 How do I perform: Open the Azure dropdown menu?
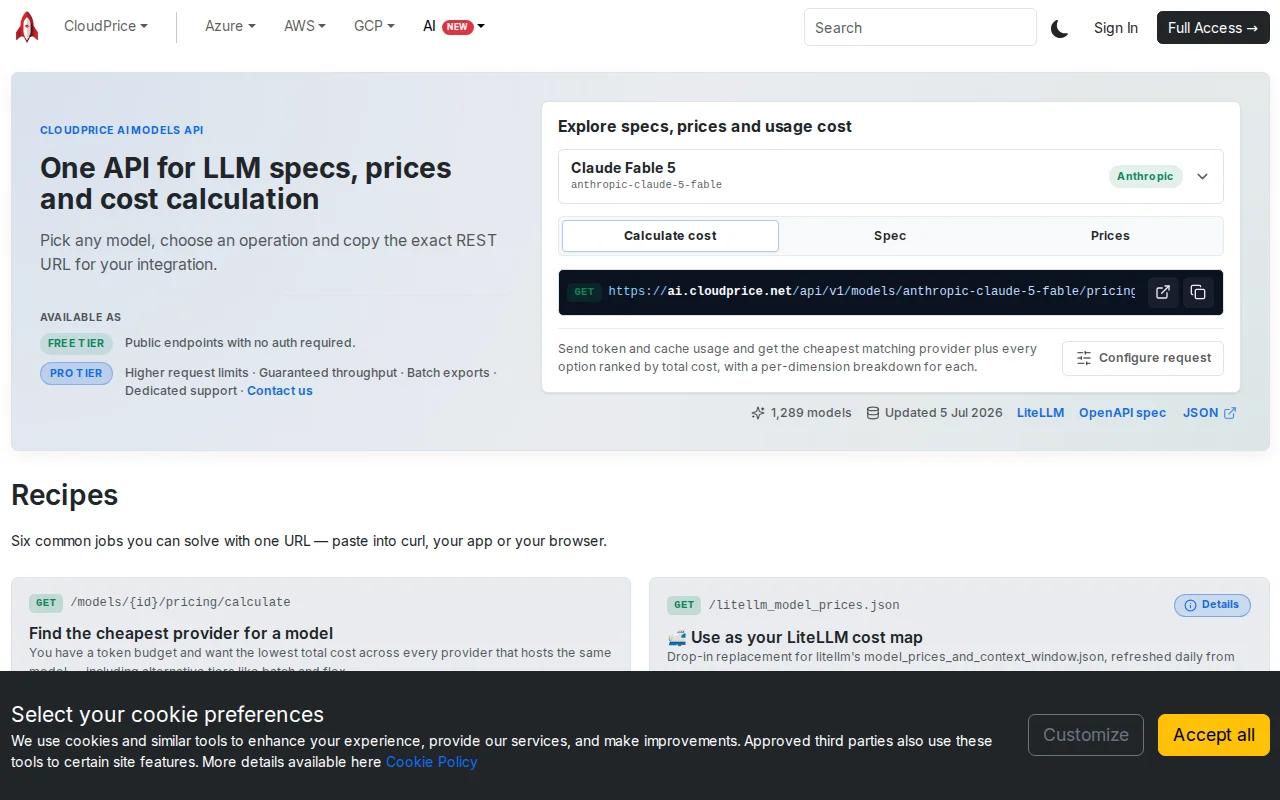230,26
